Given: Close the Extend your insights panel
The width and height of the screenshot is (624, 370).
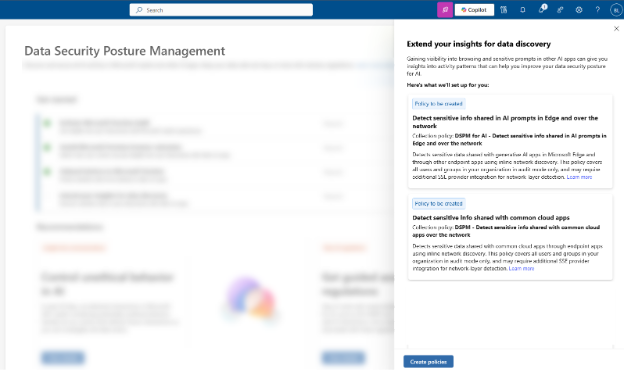Looking at the screenshot, I should [x=616, y=29].
